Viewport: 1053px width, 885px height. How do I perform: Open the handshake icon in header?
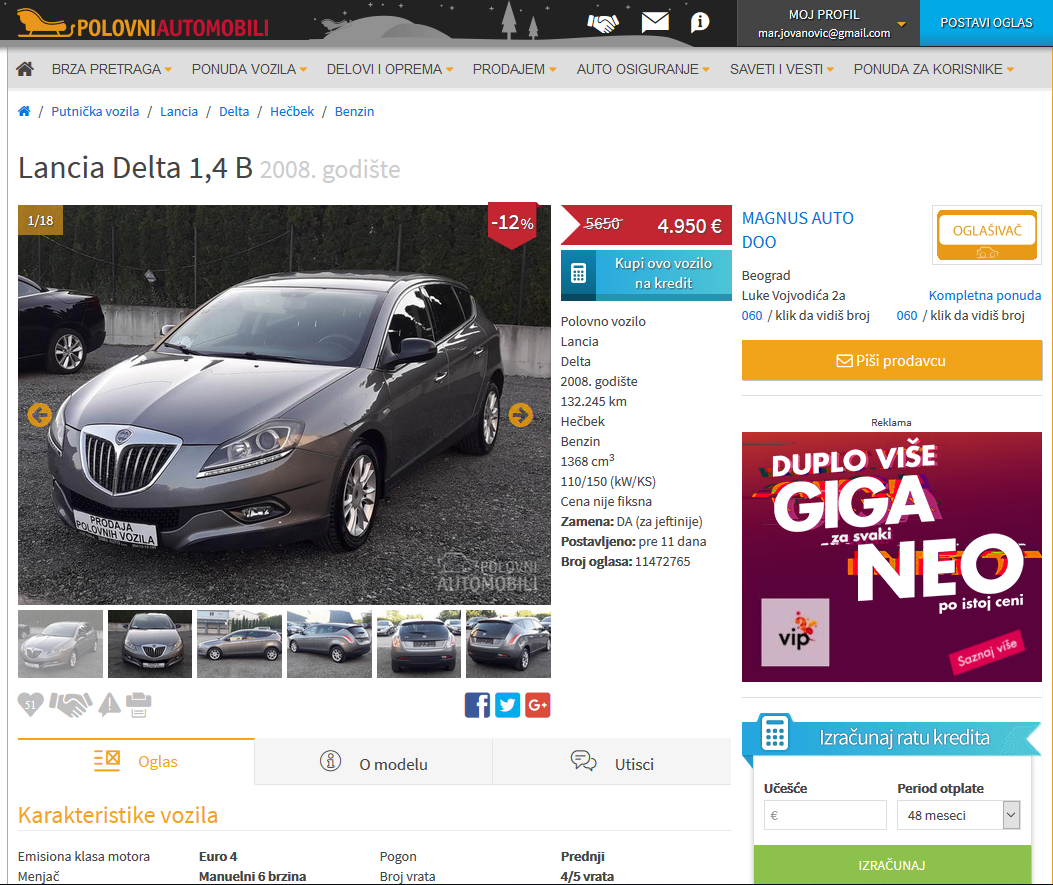pos(602,23)
